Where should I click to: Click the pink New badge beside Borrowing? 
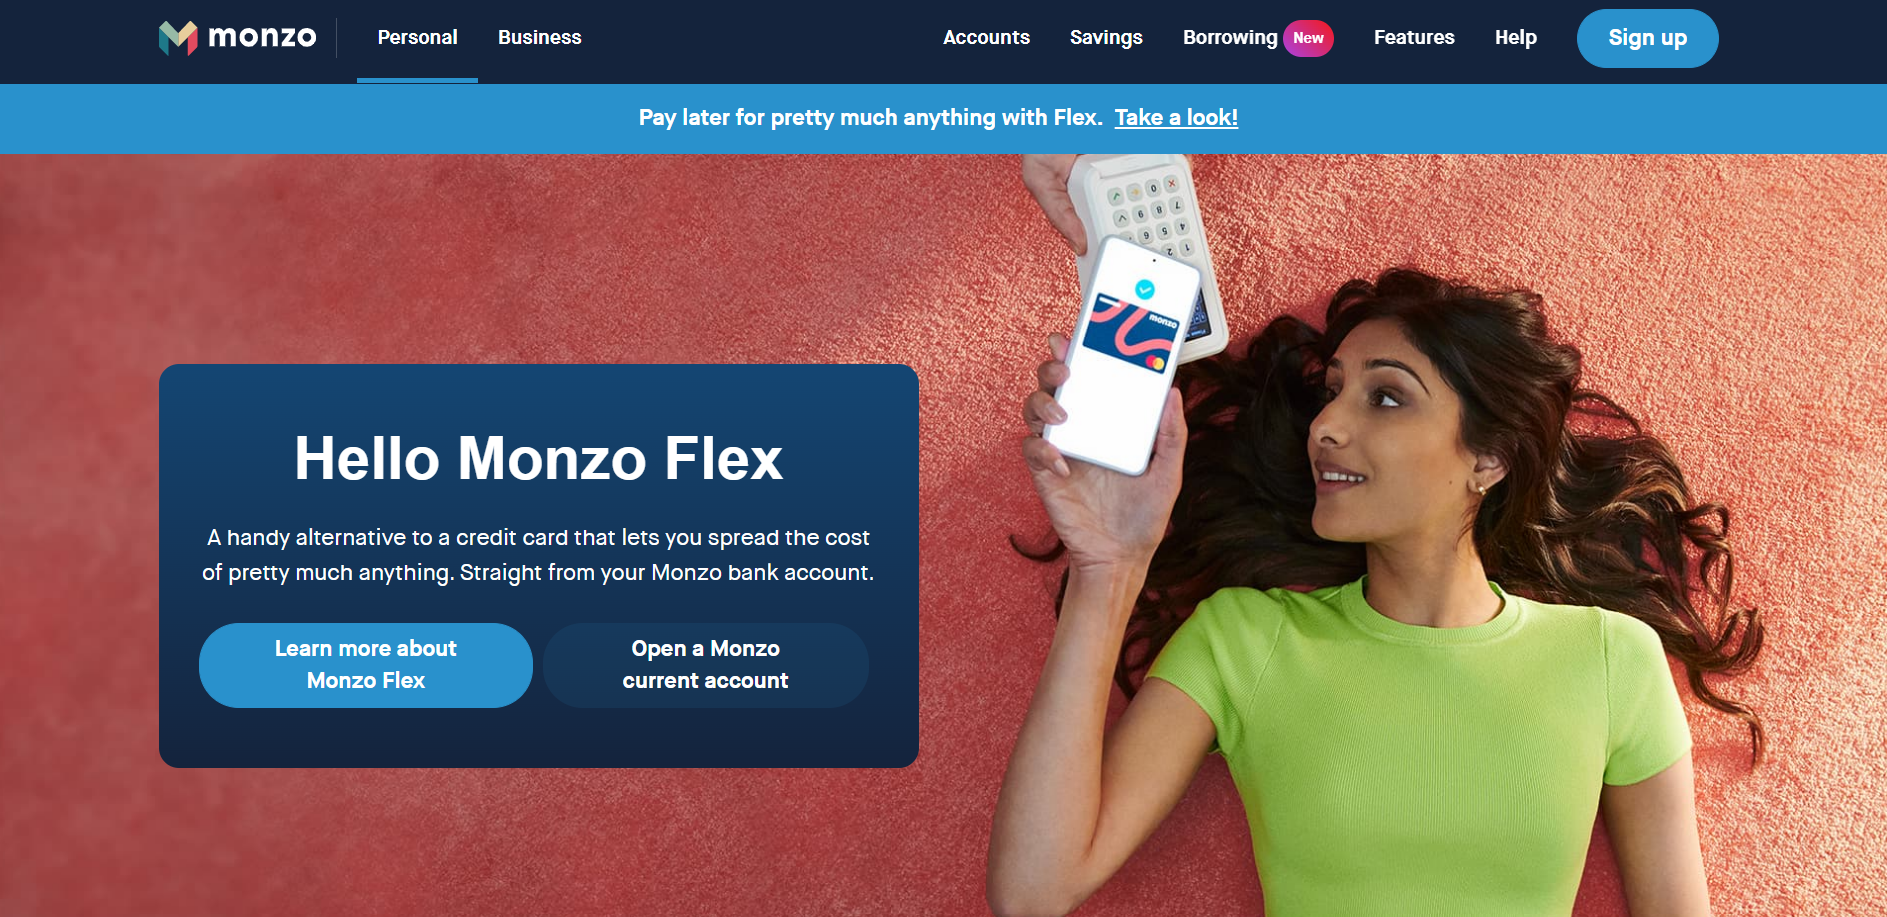(1308, 38)
